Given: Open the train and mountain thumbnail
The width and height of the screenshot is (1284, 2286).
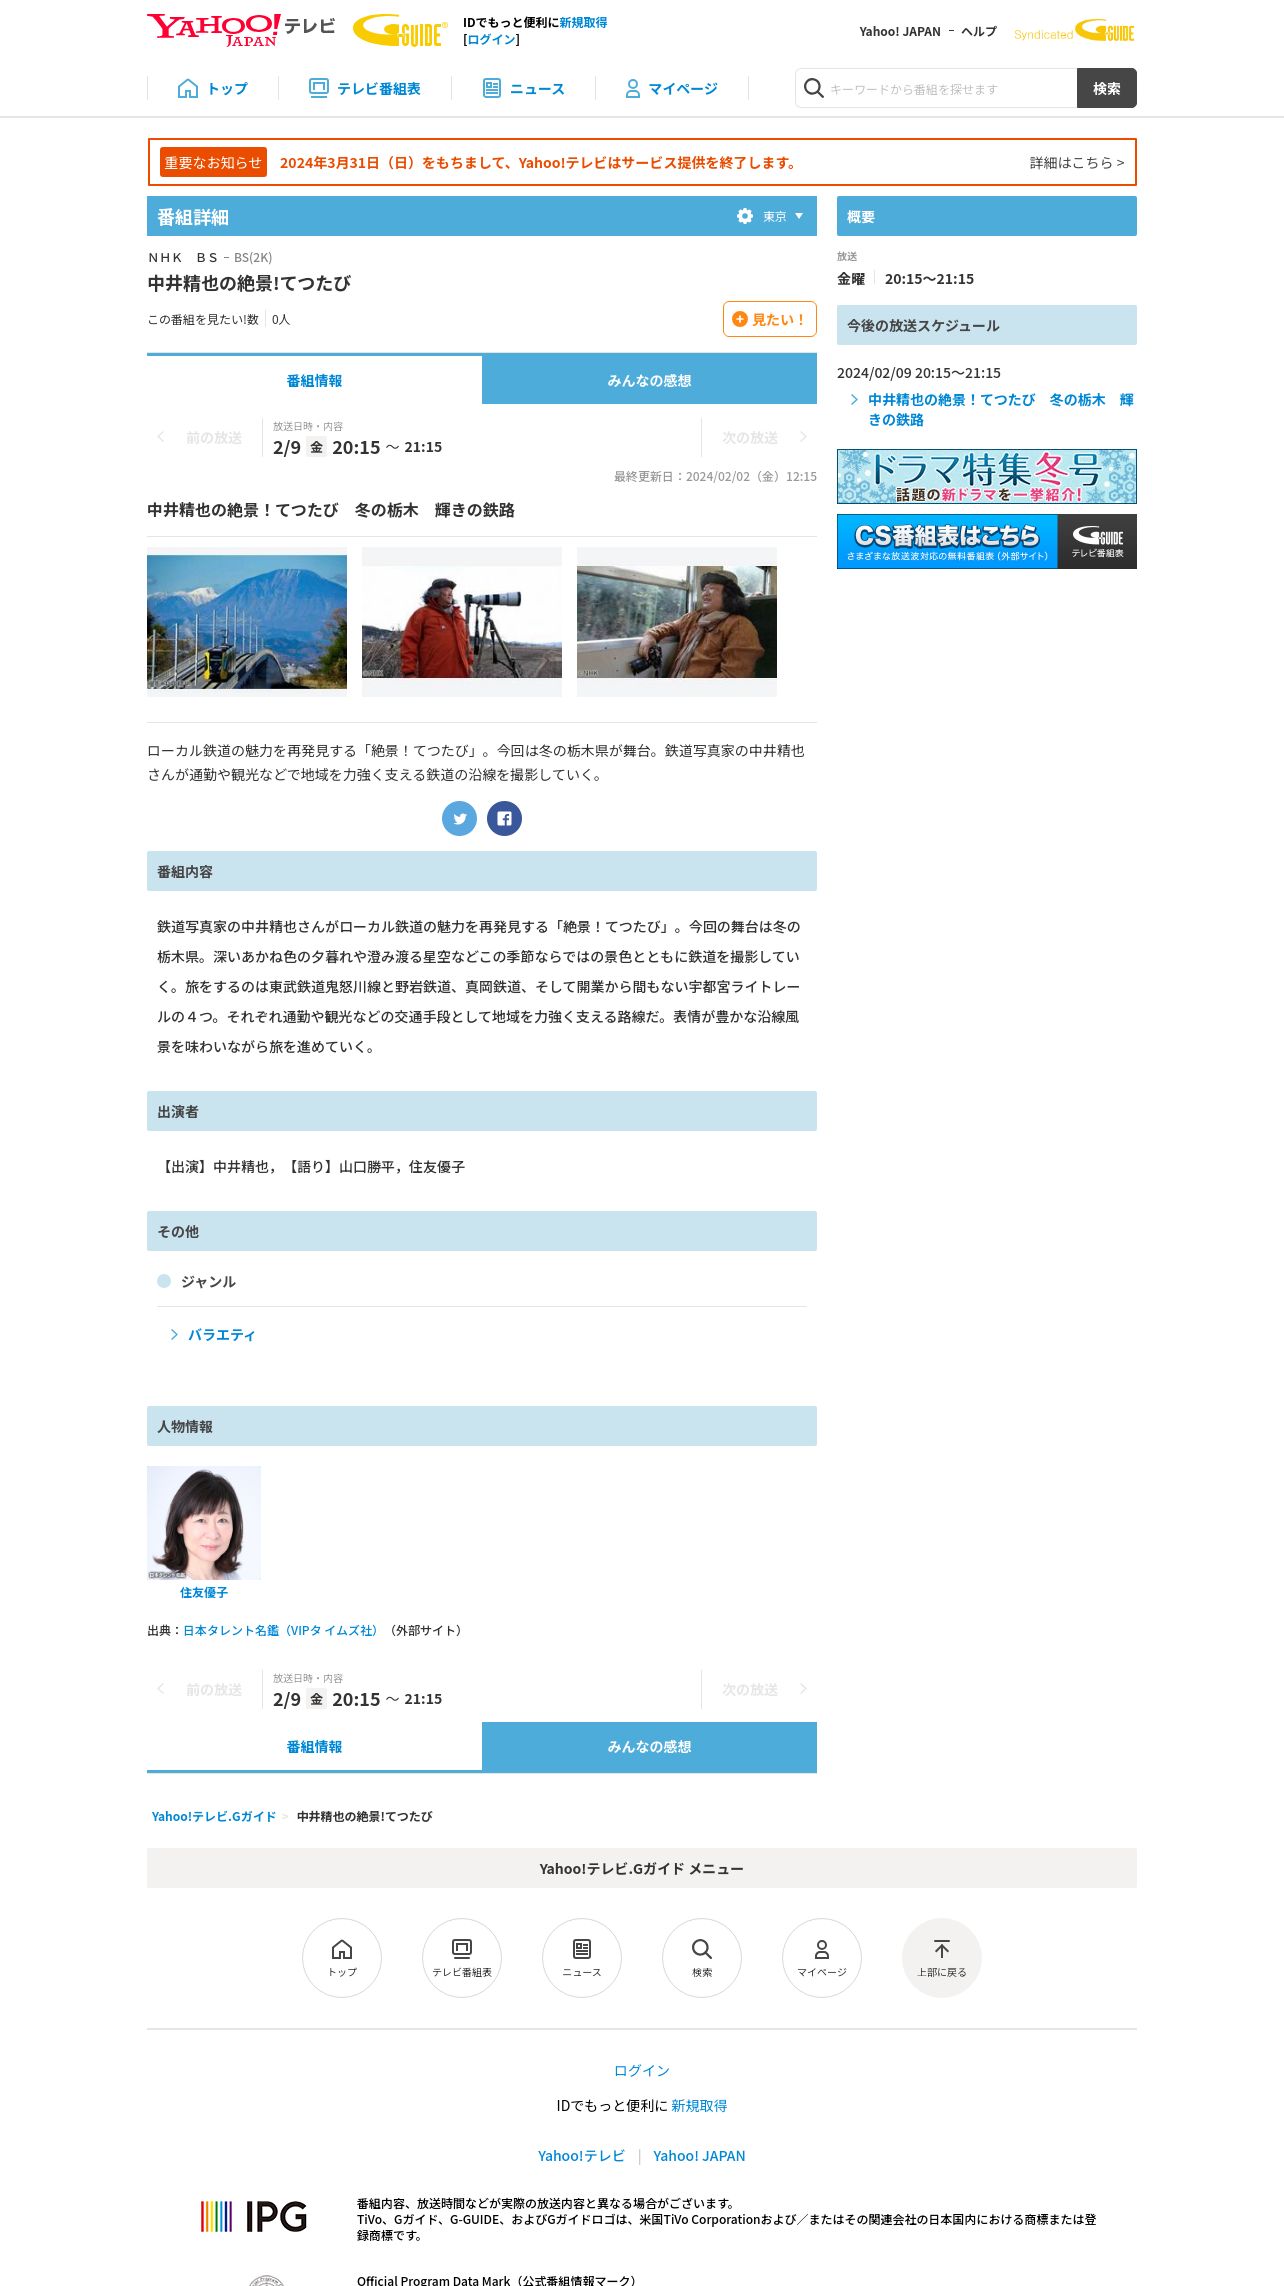Looking at the screenshot, I should click(247, 622).
